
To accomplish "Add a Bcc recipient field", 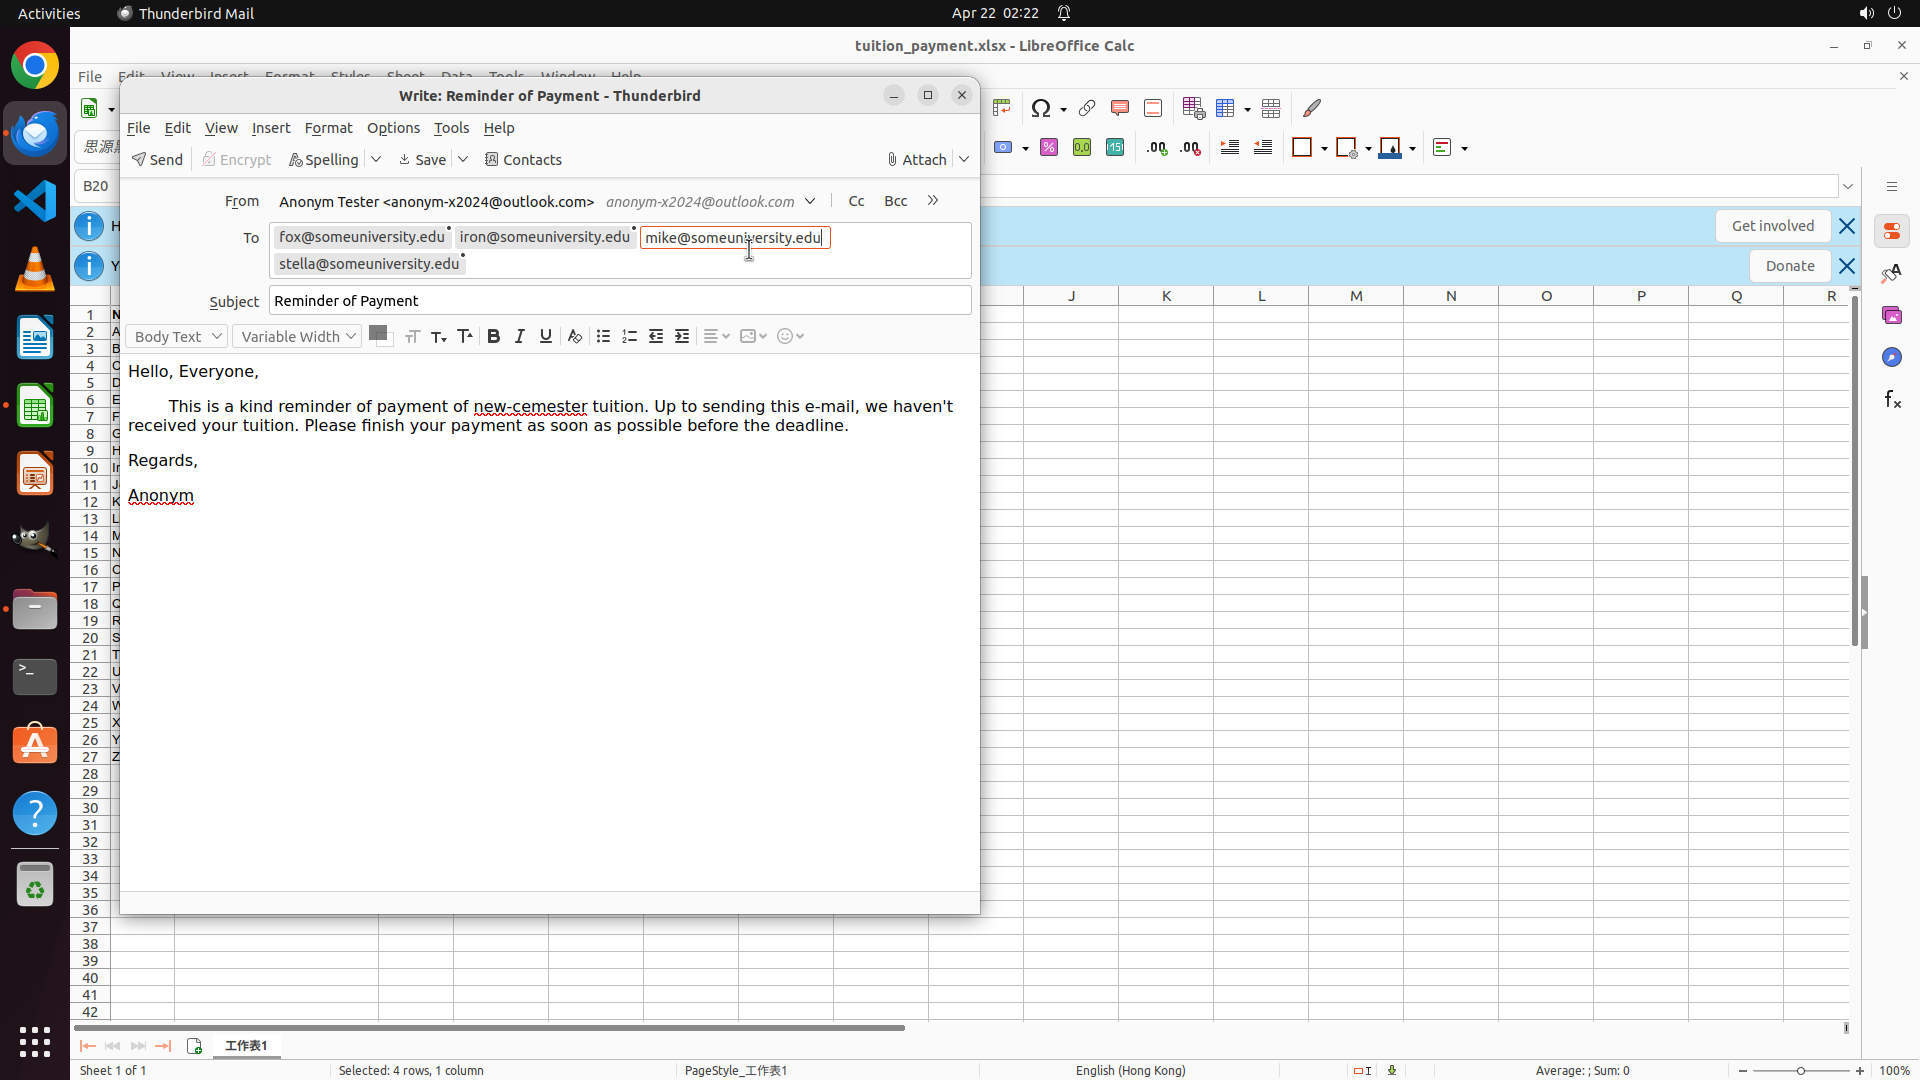I will pos(895,201).
